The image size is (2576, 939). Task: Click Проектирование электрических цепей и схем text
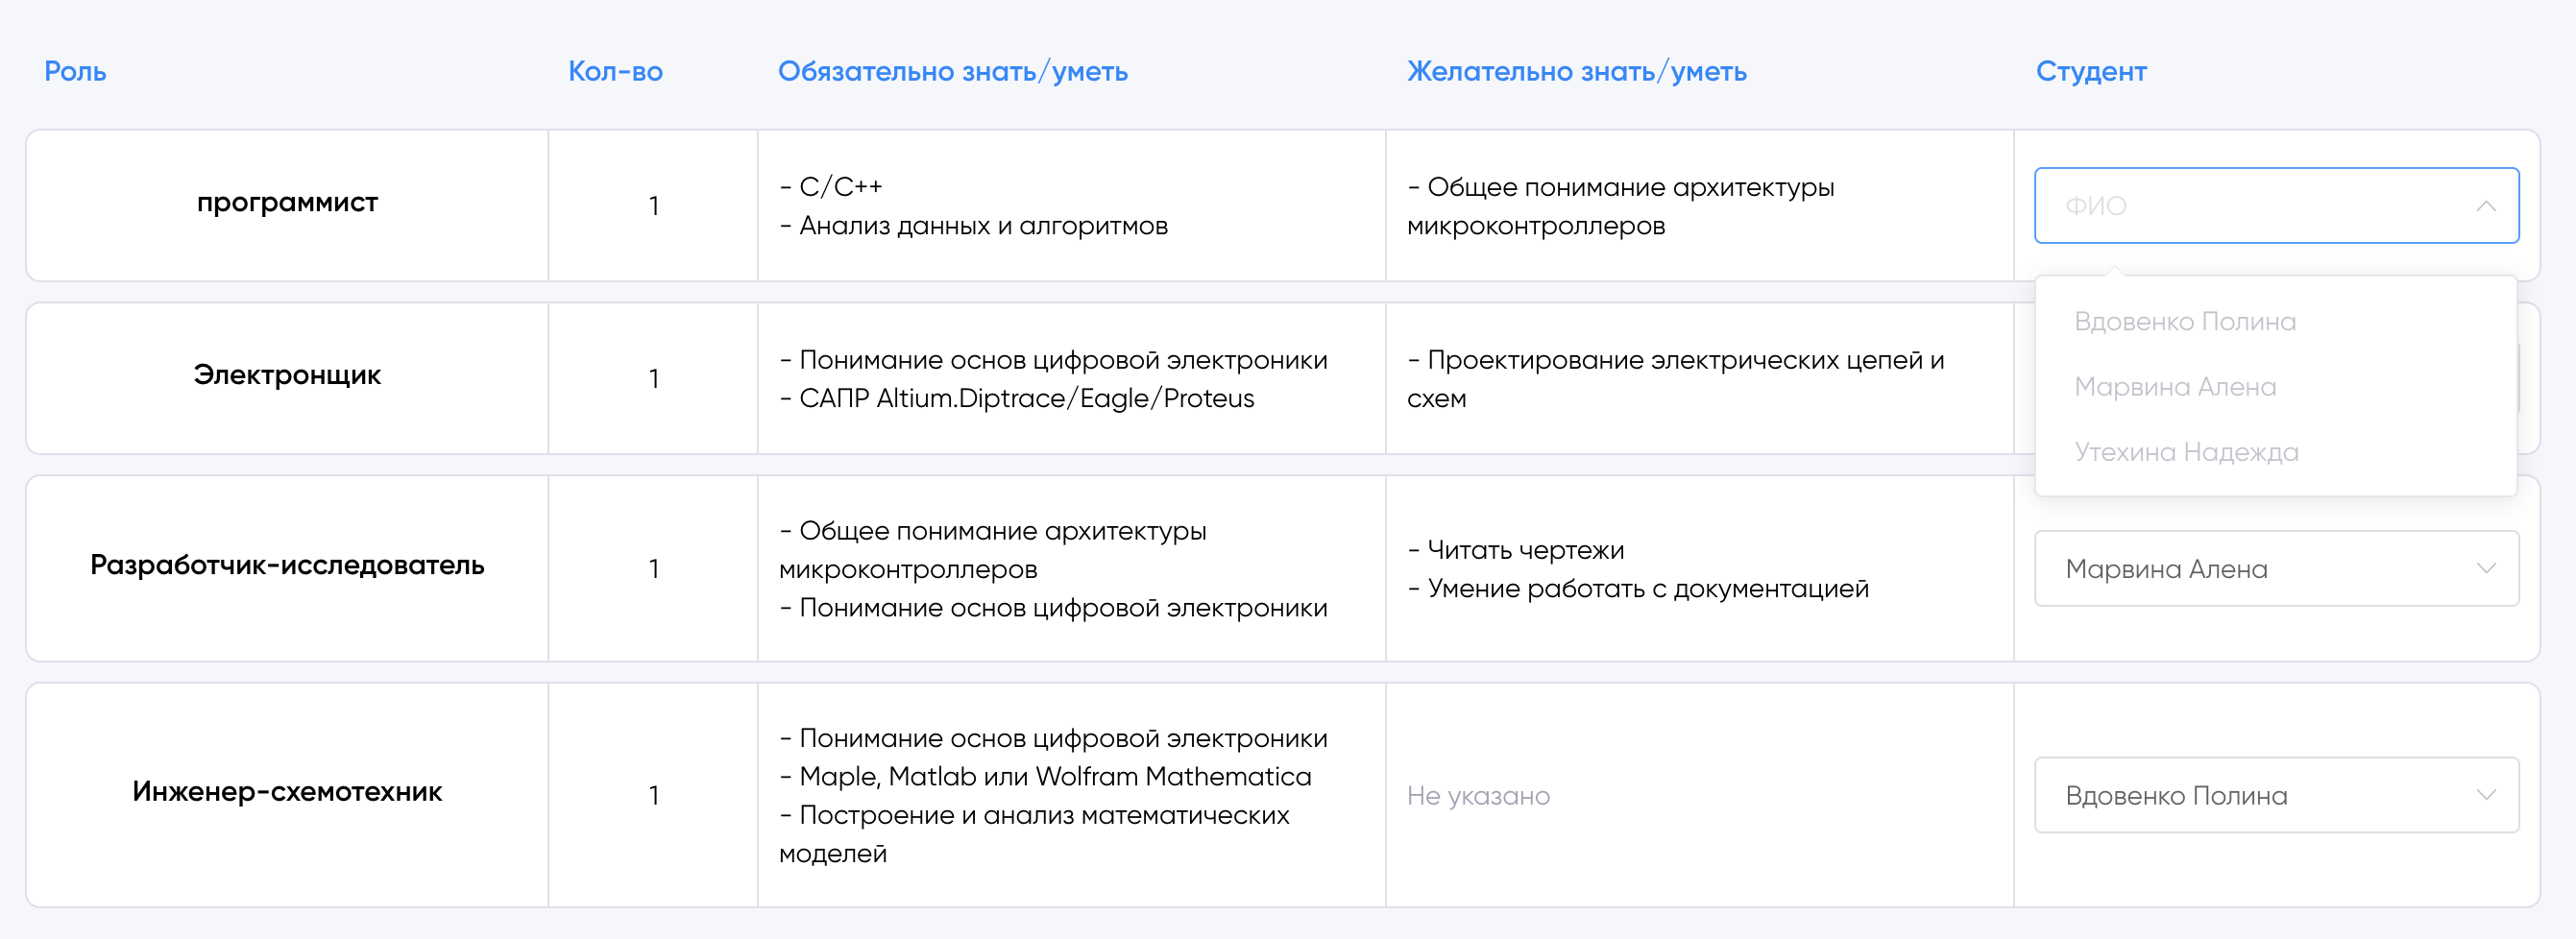pos(1676,379)
